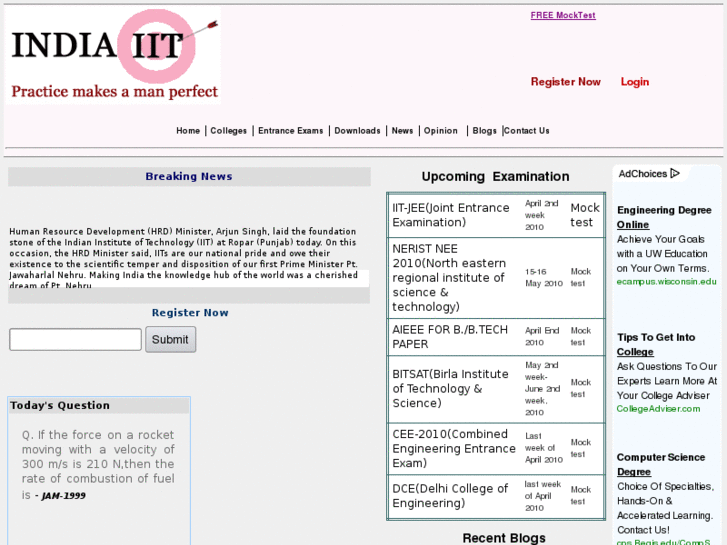
Task: Click the JAM-1999 question source label
Action: 64,496
